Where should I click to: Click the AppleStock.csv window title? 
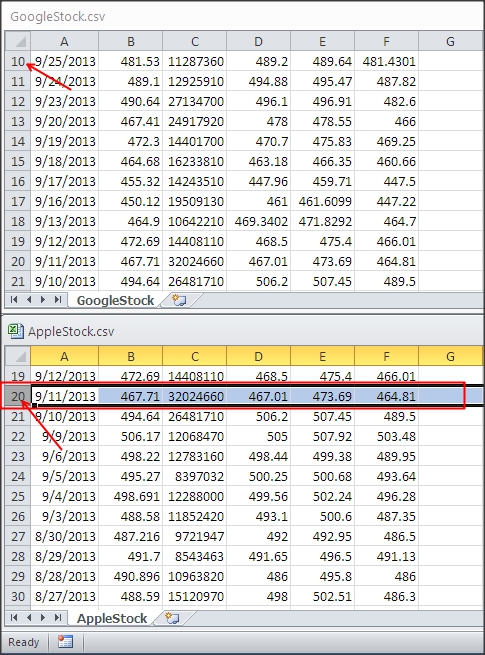click(71, 331)
